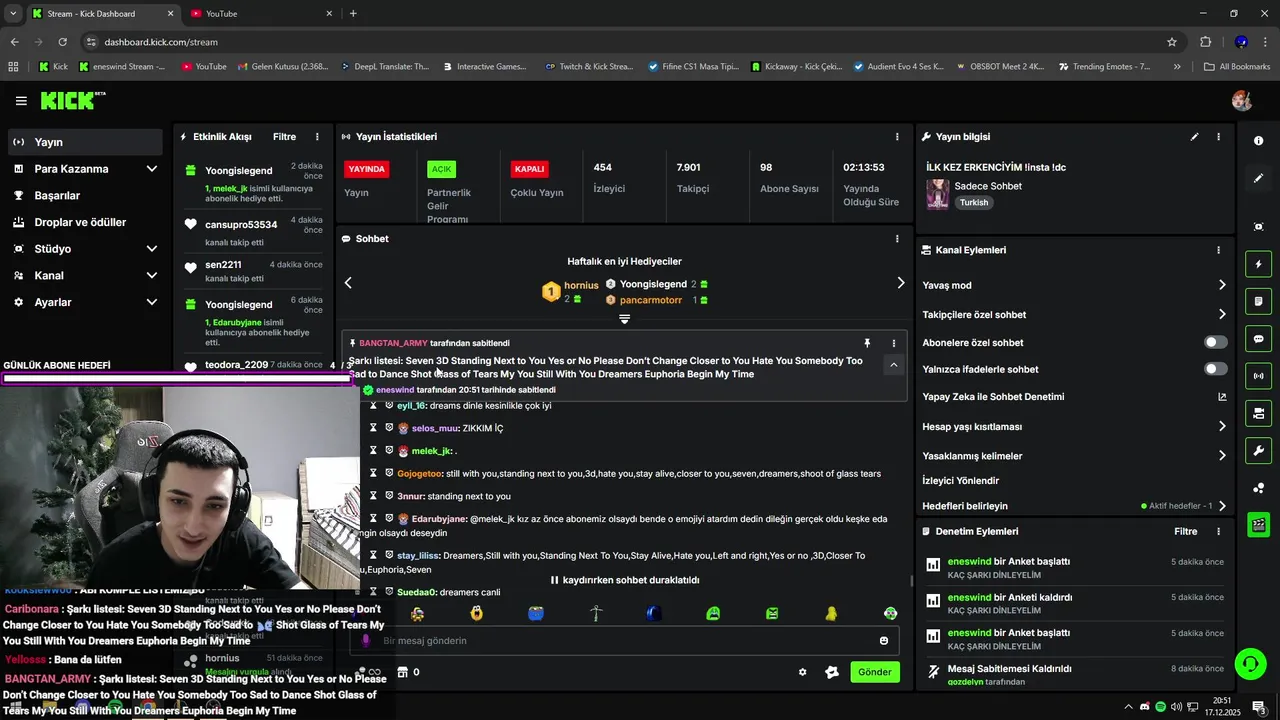Unpin the pinned chat message

[867, 343]
